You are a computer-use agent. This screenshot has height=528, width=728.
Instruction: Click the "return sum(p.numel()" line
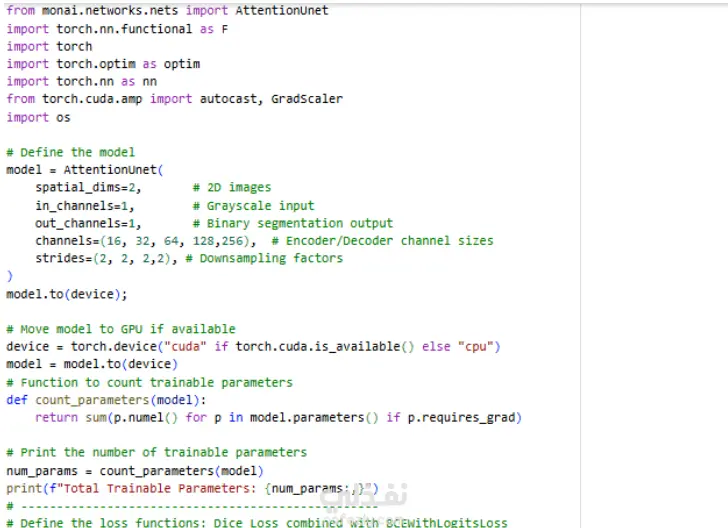pyautogui.click(x=279, y=418)
